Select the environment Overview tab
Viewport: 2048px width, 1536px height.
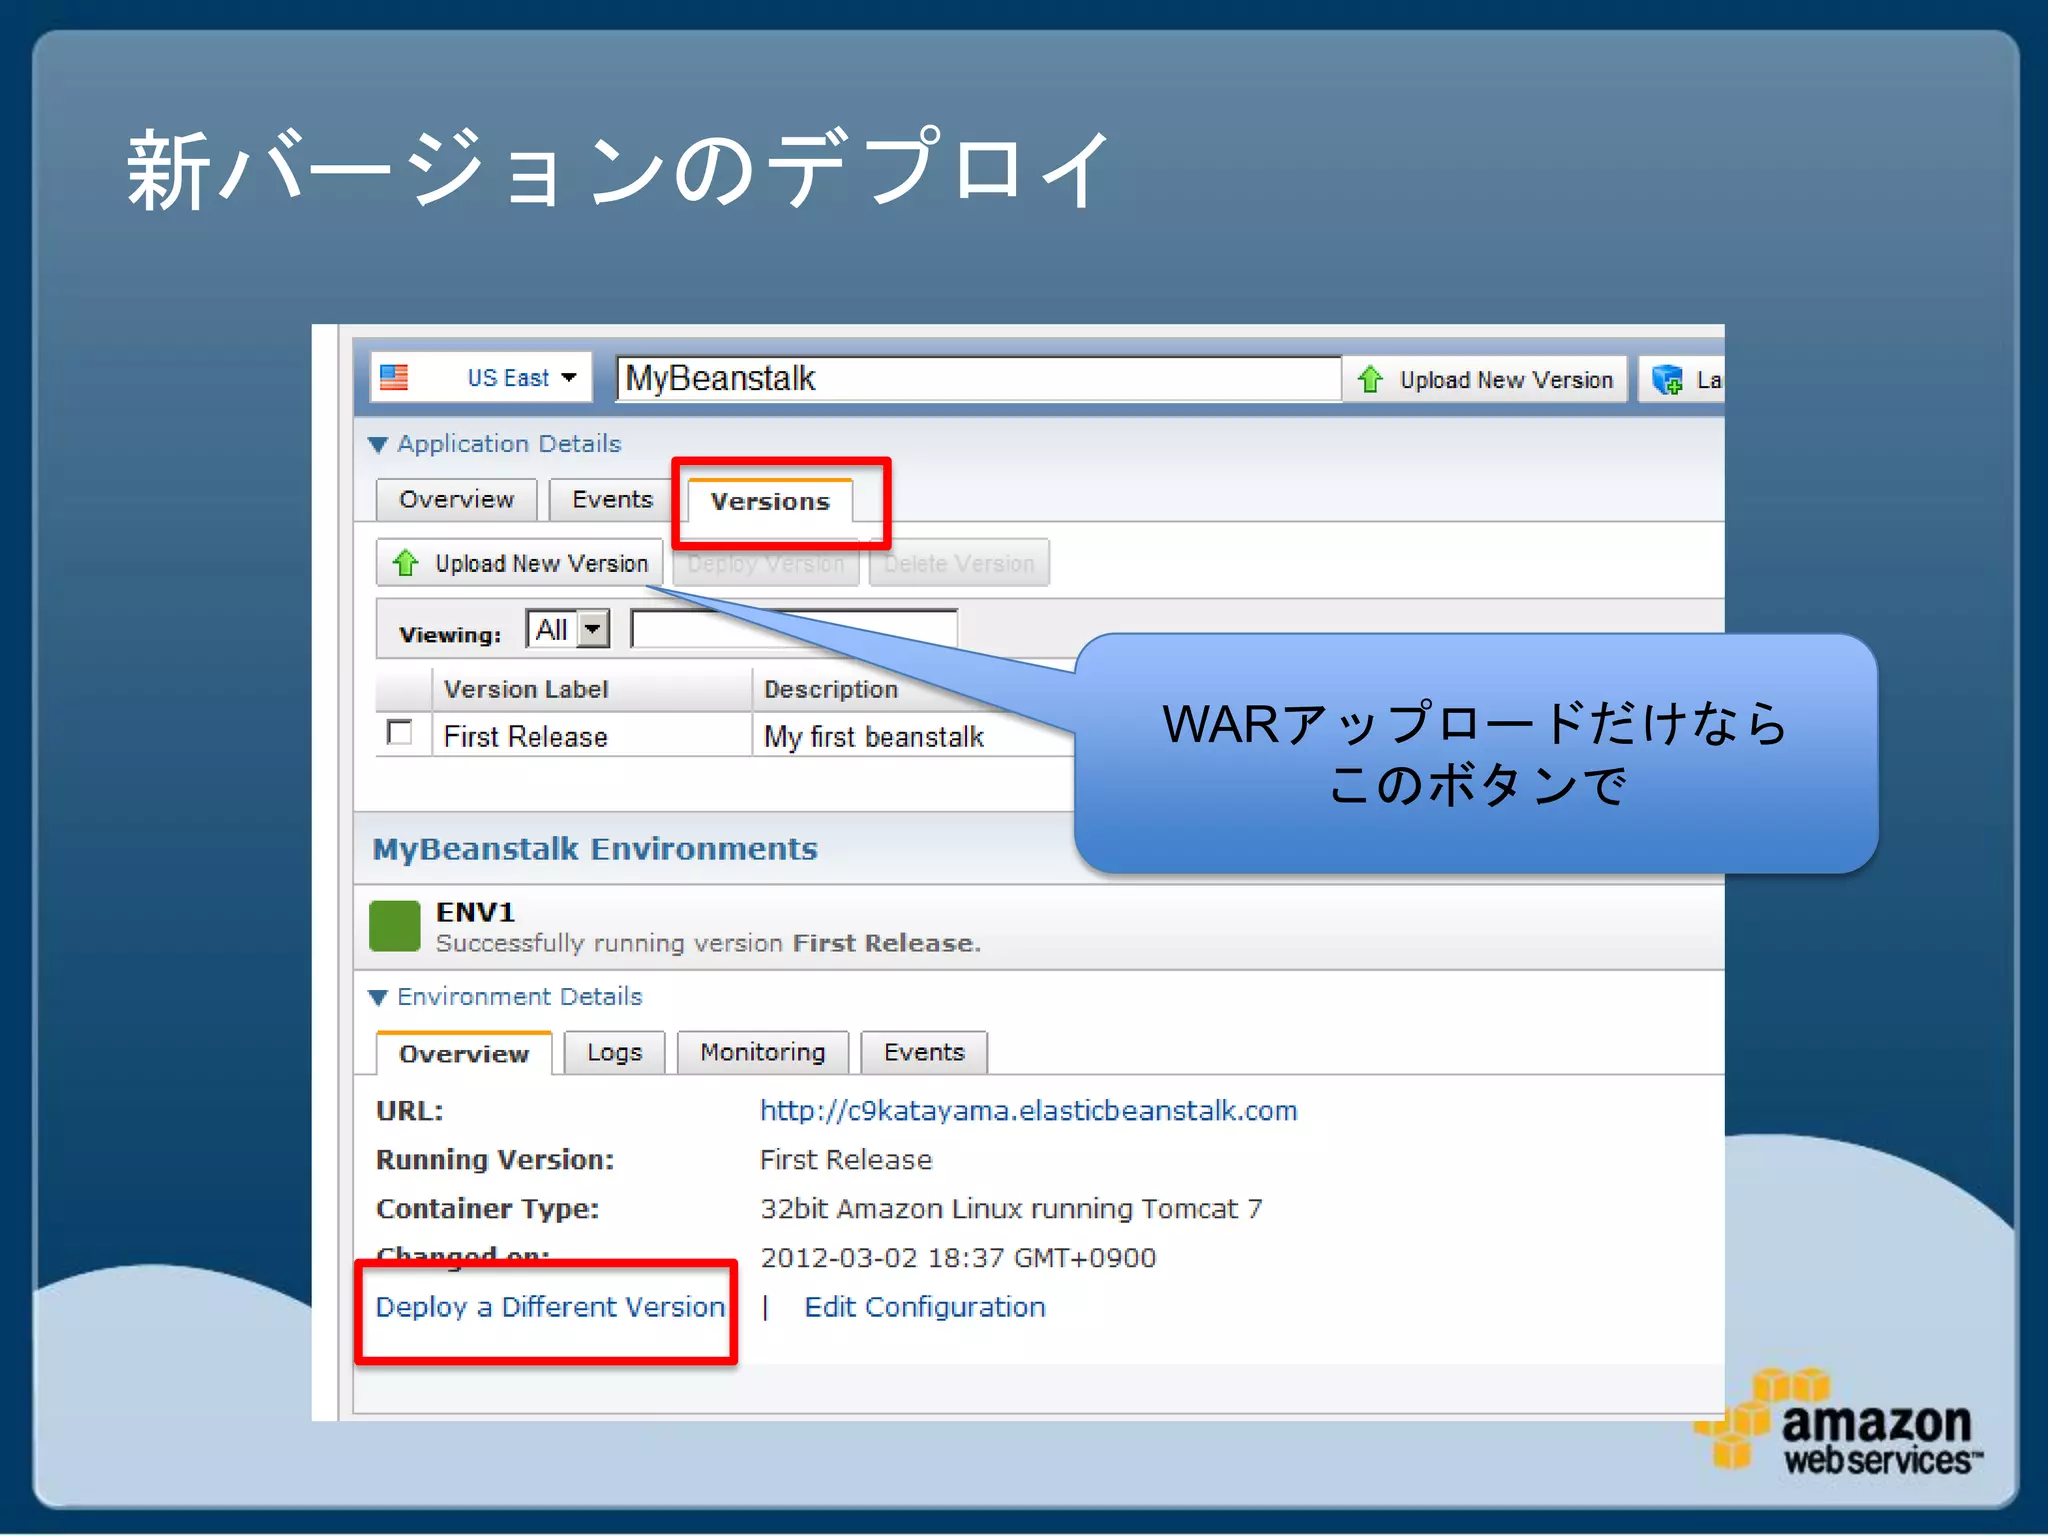pyautogui.click(x=464, y=1054)
